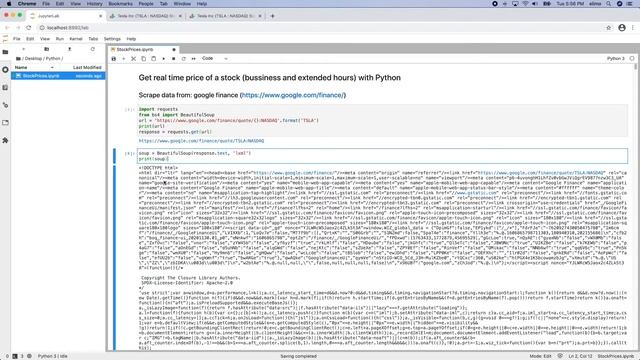The height and width of the screenshot is (360, 640).
Task: Open the Extension Manager puzzle icon
Action: 5,140
